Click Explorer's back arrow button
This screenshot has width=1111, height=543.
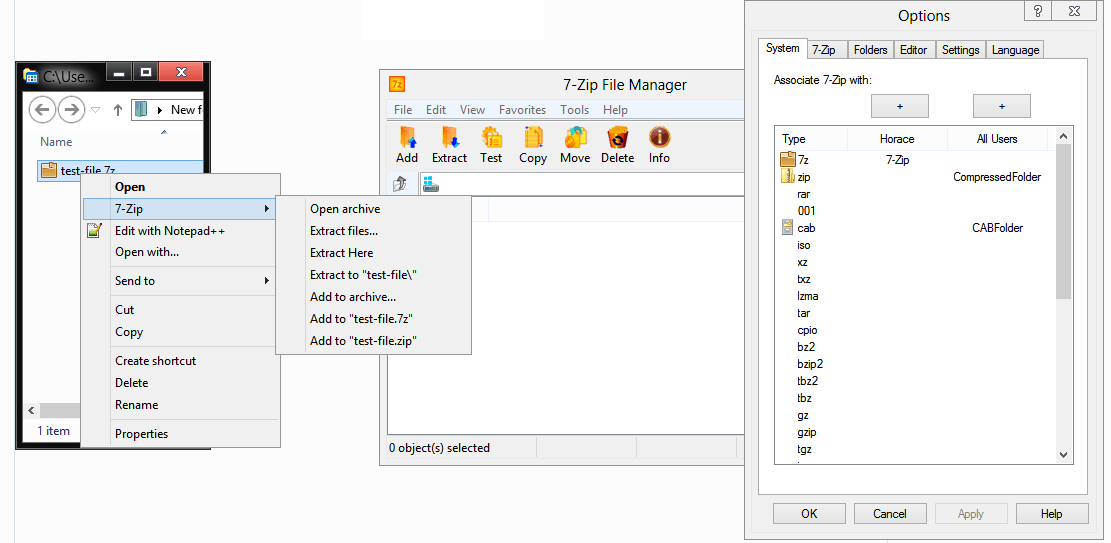(x=42, y=109)
